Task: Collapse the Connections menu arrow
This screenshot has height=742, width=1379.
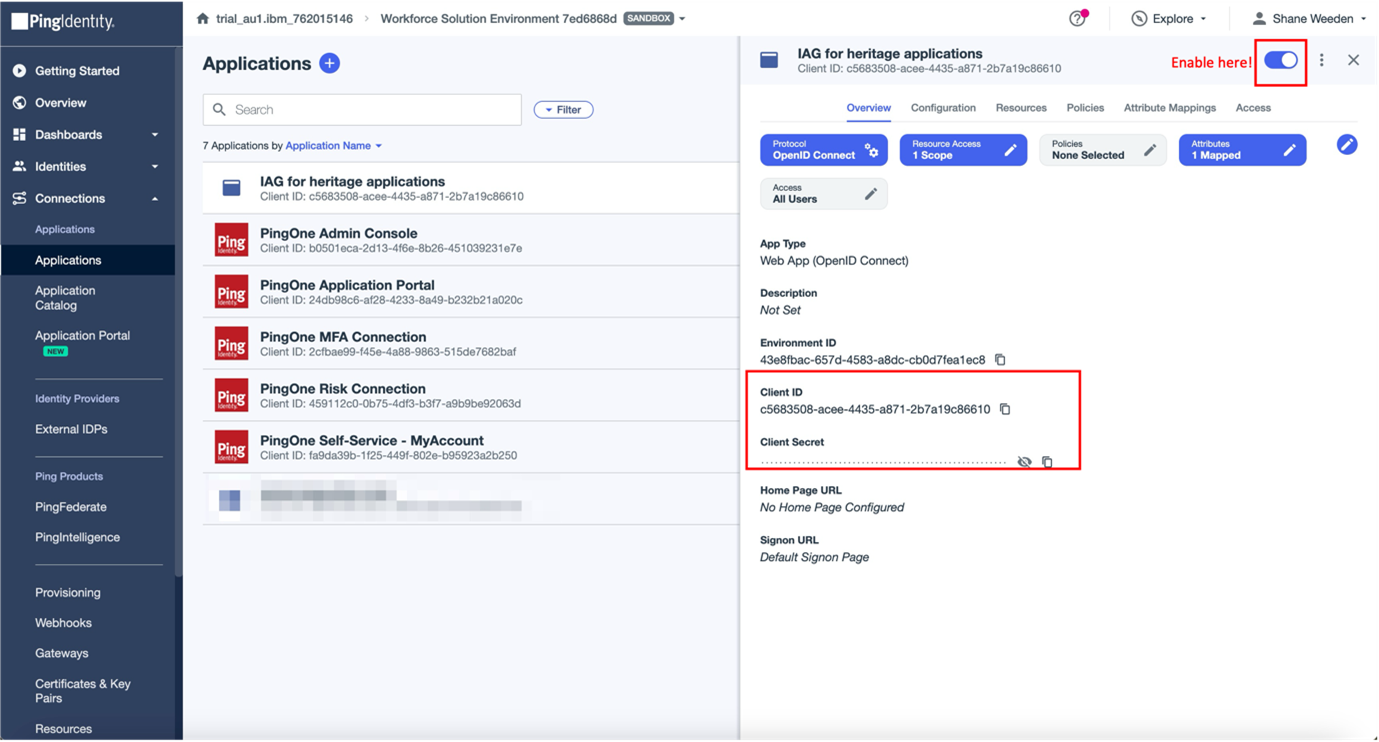Action: pos(155,199)
